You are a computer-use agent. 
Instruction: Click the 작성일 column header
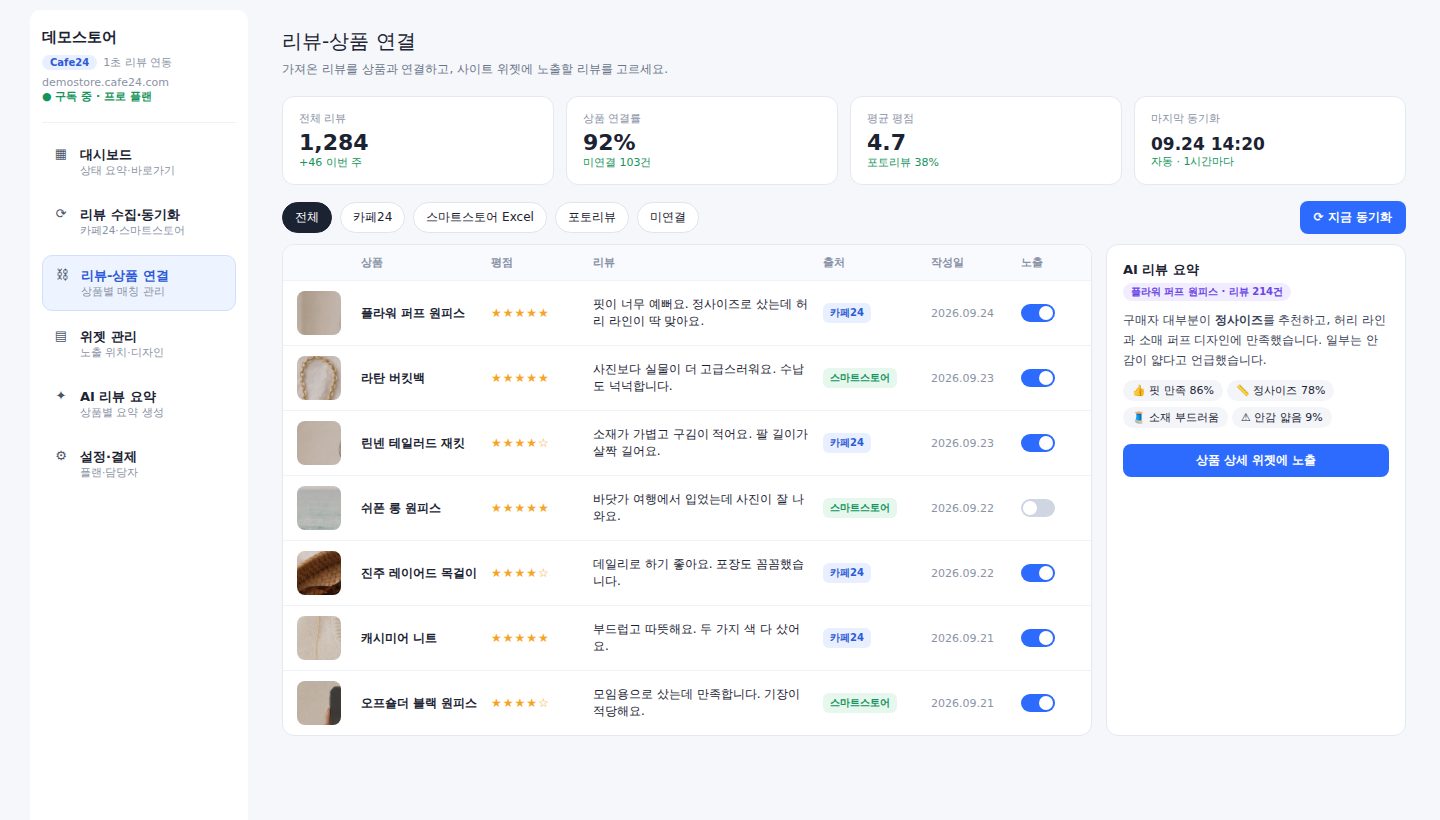point(947,263)
